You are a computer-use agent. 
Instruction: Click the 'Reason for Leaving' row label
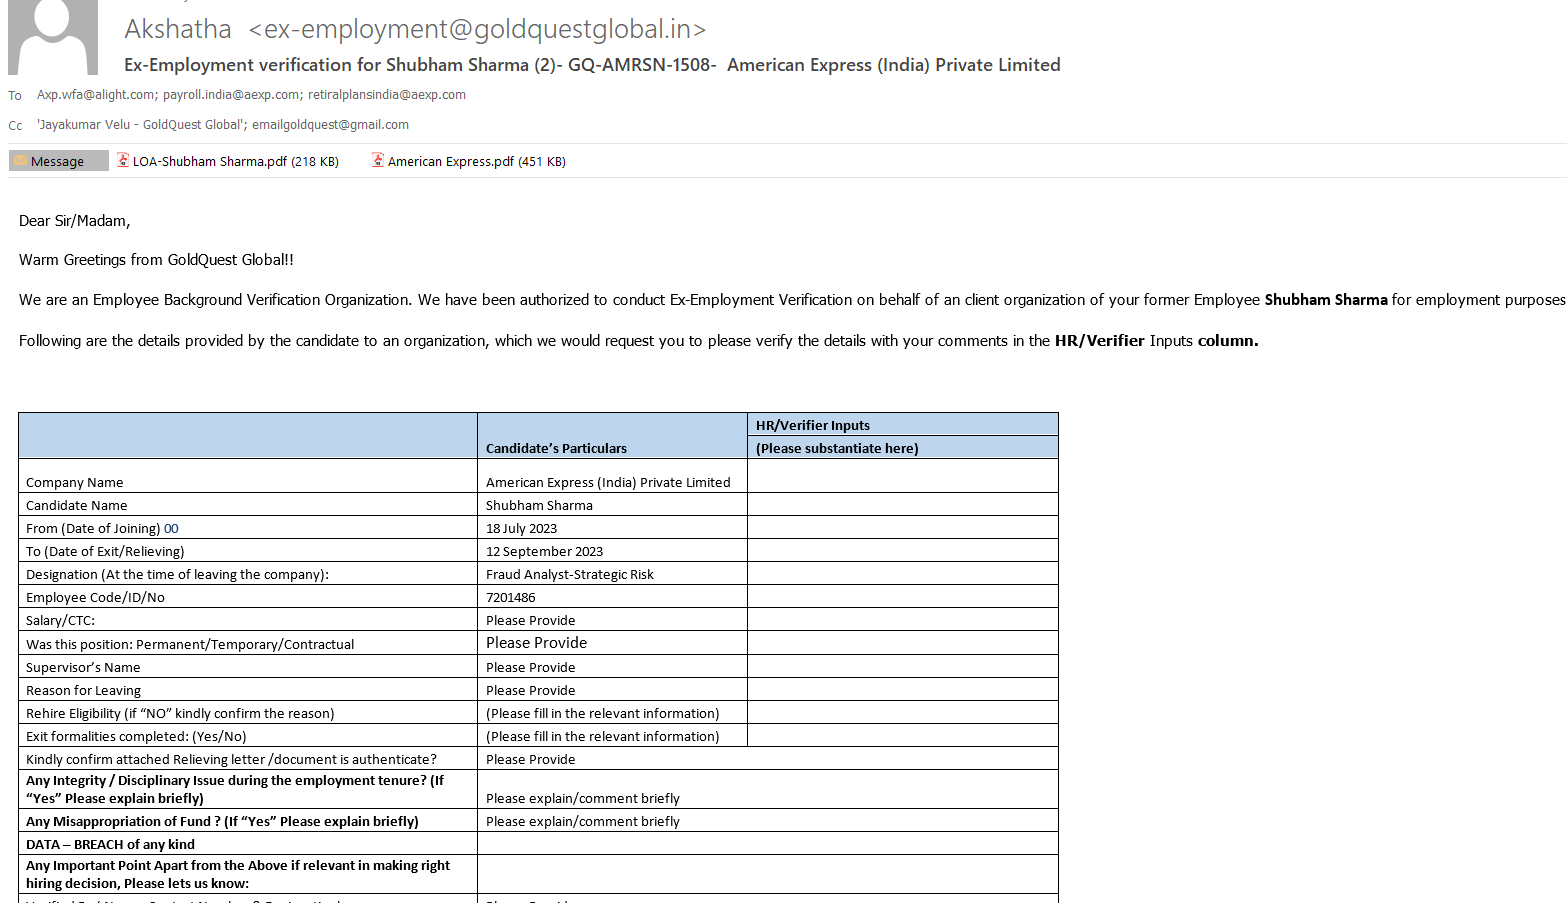coord(83,691)
